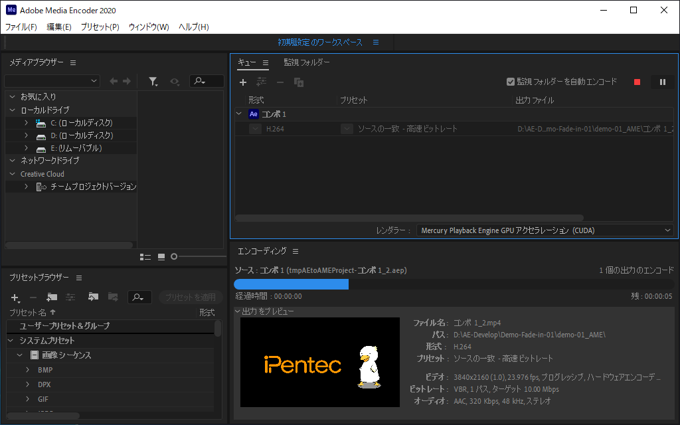This screenshot has width=680, height=425.
Task: Switch media browser to thumbnail view
Action: [x=161, y=257]
